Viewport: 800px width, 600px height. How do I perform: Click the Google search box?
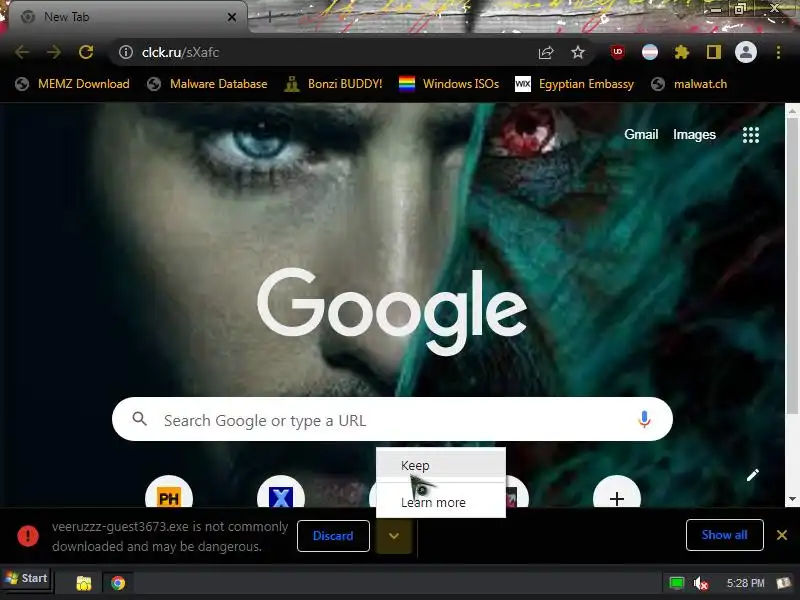pos(392,419)
